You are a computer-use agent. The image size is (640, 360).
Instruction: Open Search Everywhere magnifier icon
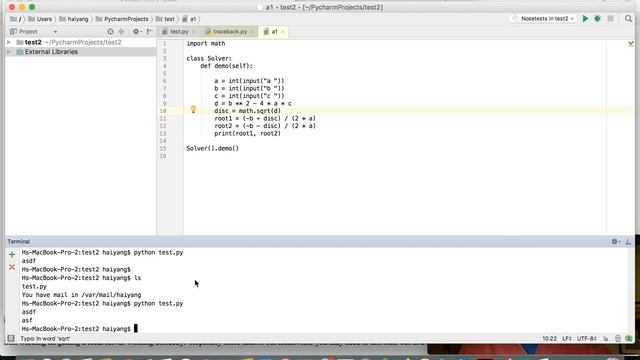629,19
